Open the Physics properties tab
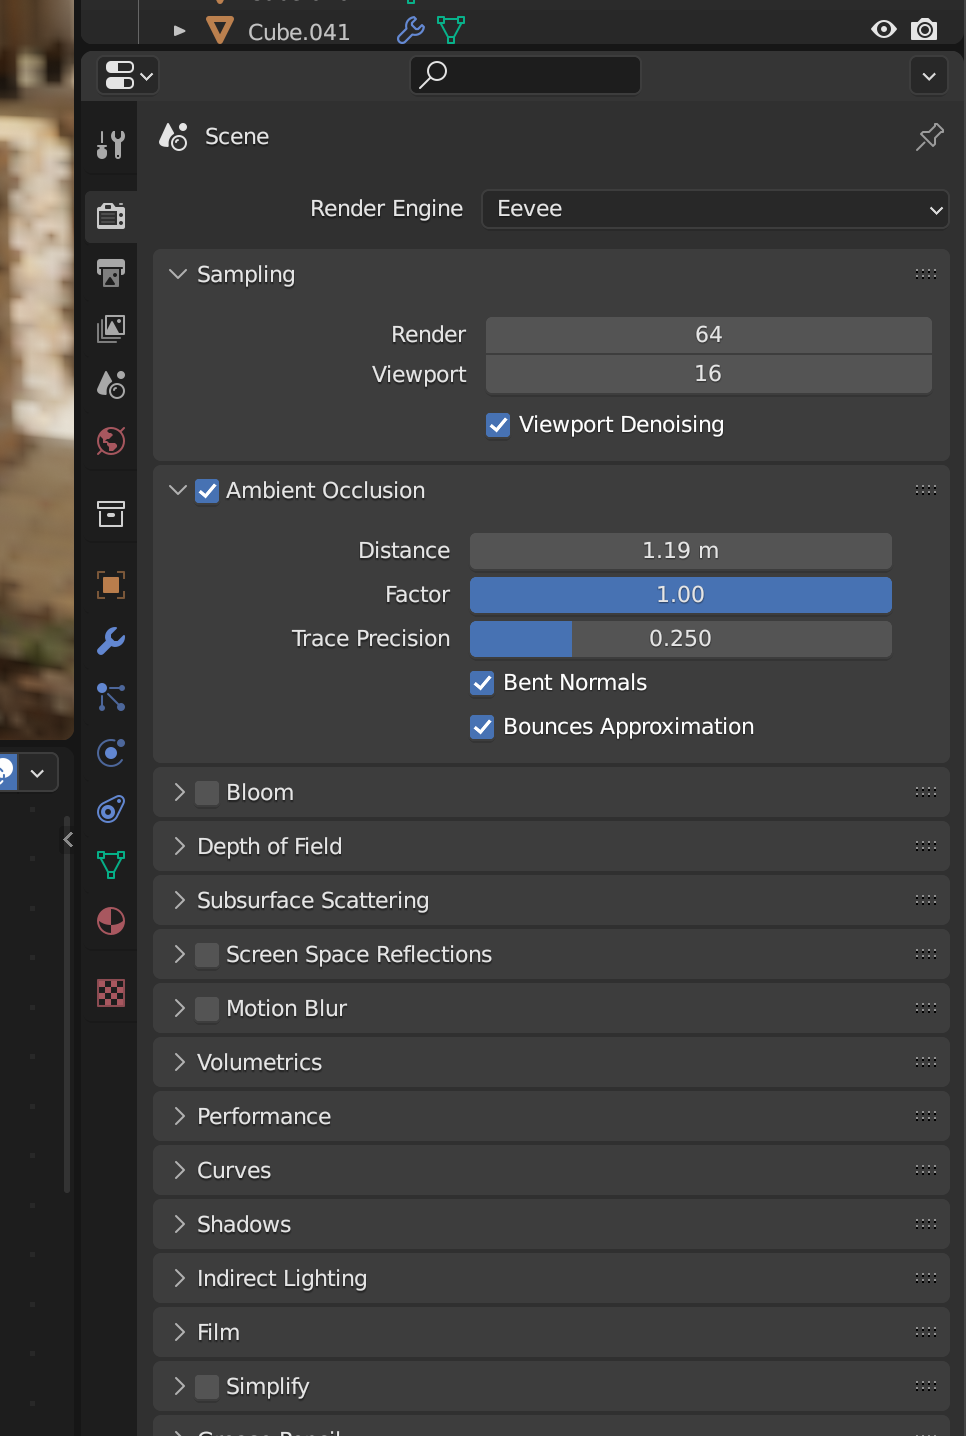966x1436 pixels. (111, 752)
